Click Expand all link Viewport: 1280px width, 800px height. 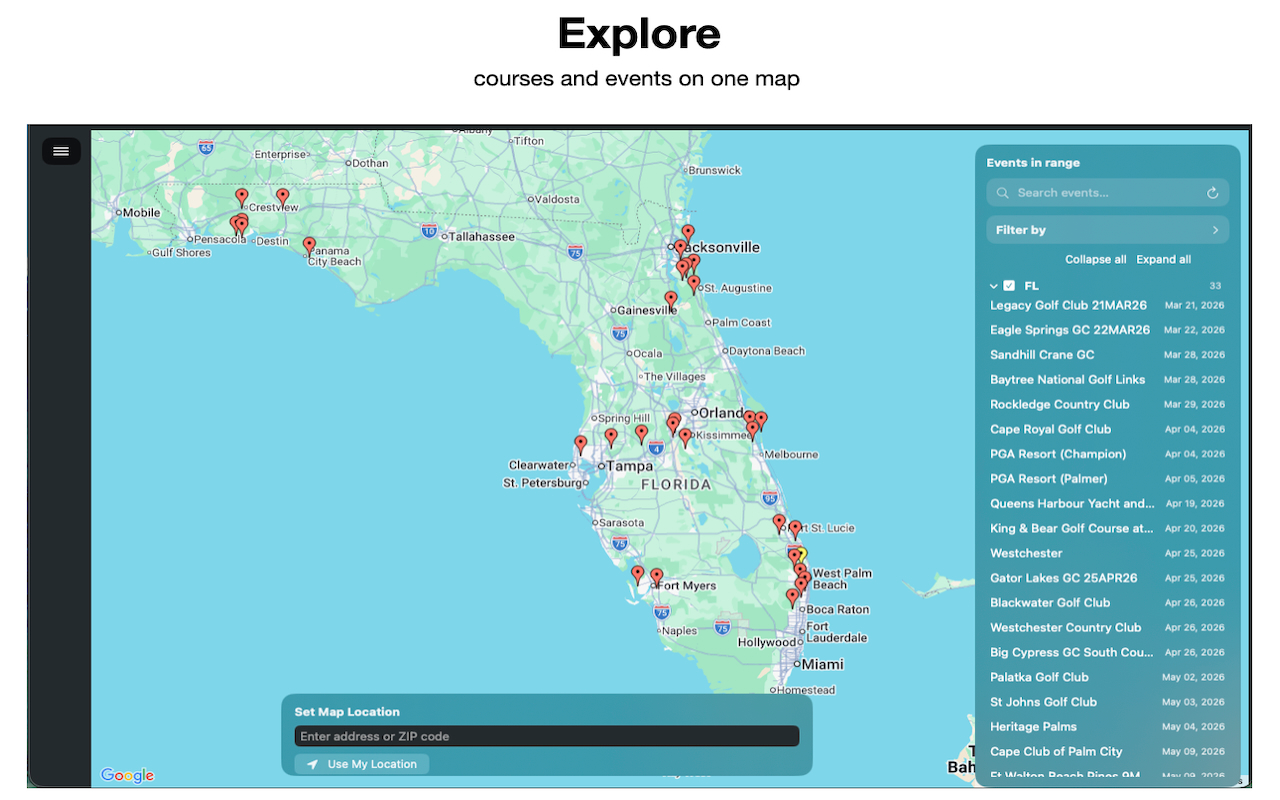(1163, 259)
